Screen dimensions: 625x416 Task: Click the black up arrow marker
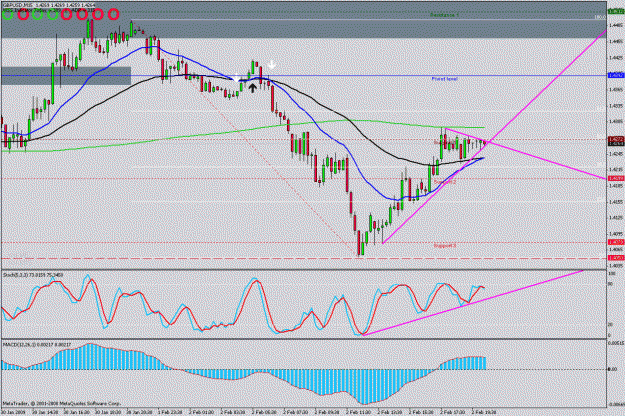252,88
